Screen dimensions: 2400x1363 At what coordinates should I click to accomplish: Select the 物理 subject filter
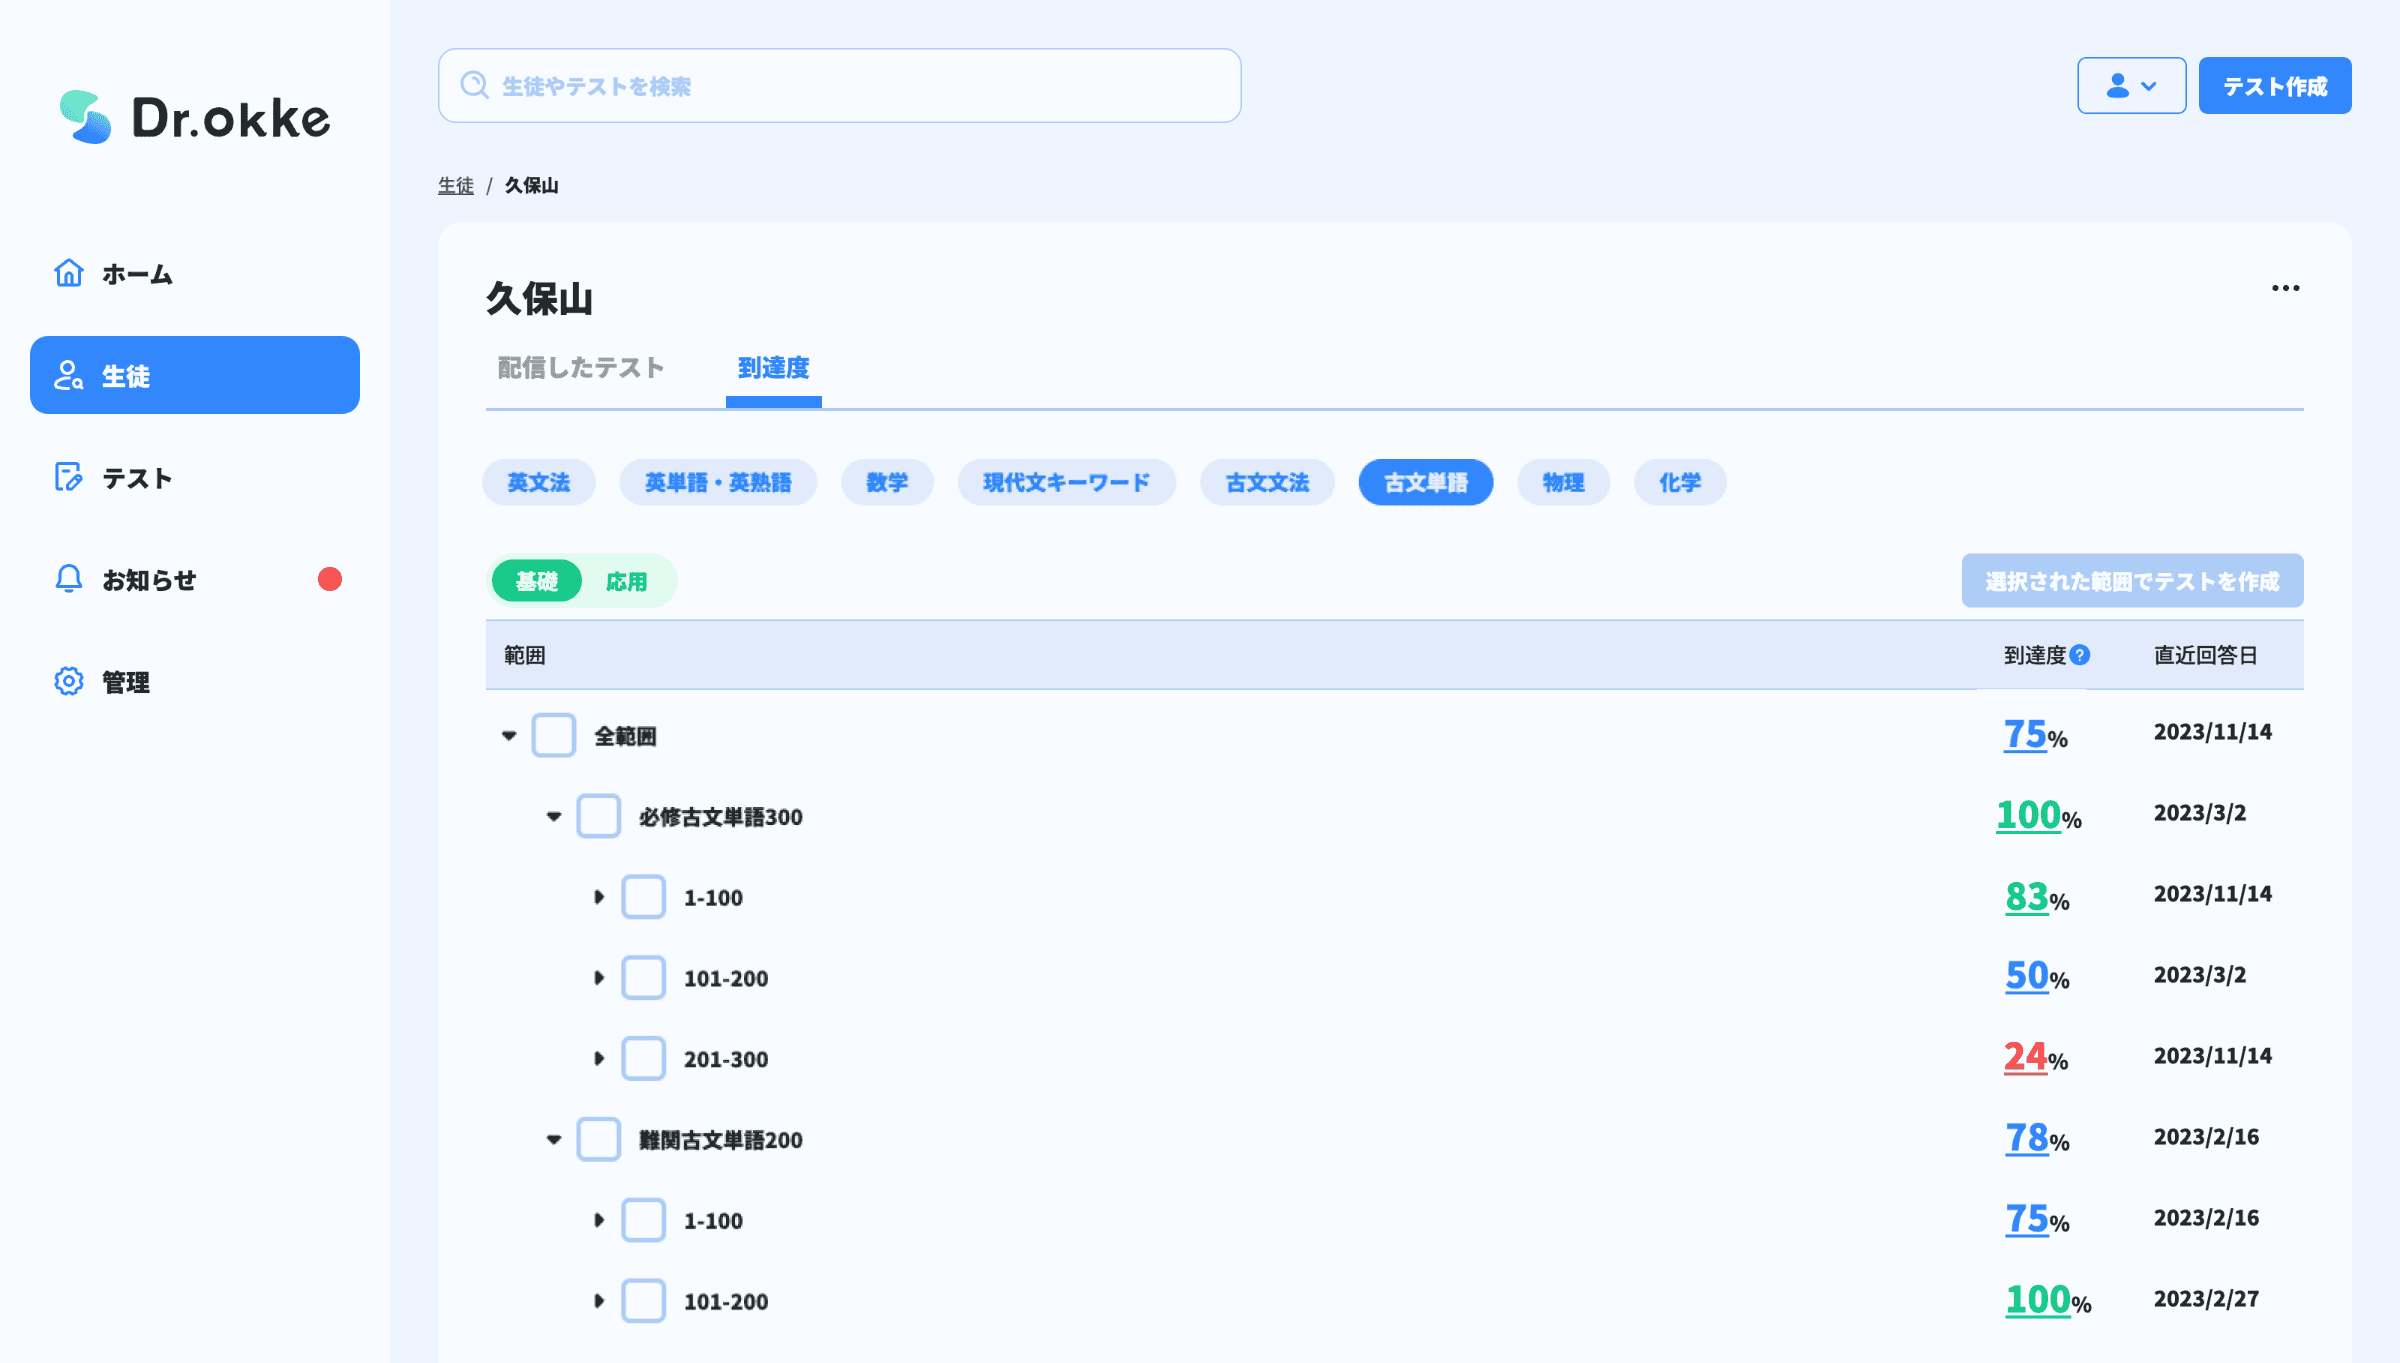[x=1563, y=482]
